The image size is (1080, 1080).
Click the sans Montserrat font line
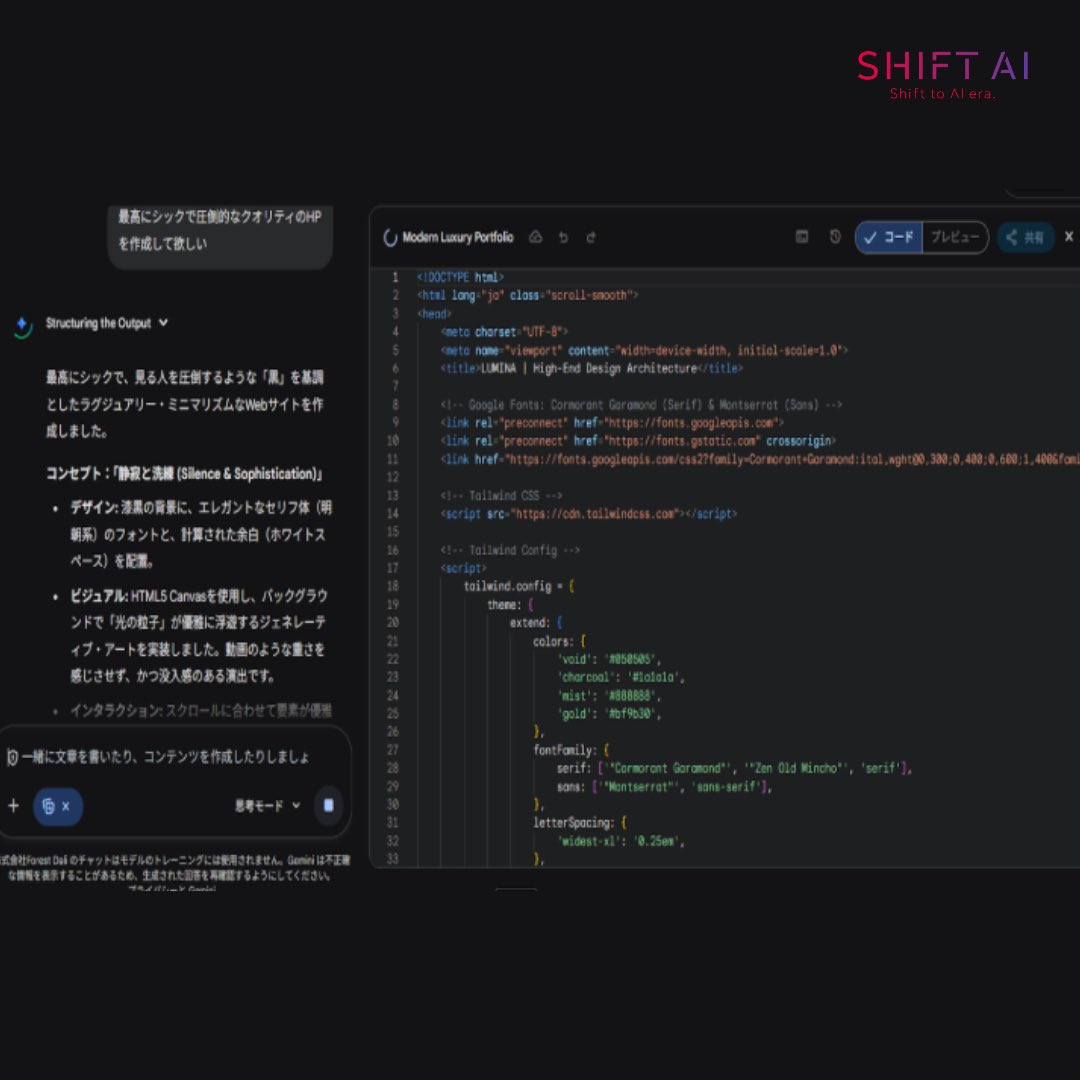click(x=665, y=786)
